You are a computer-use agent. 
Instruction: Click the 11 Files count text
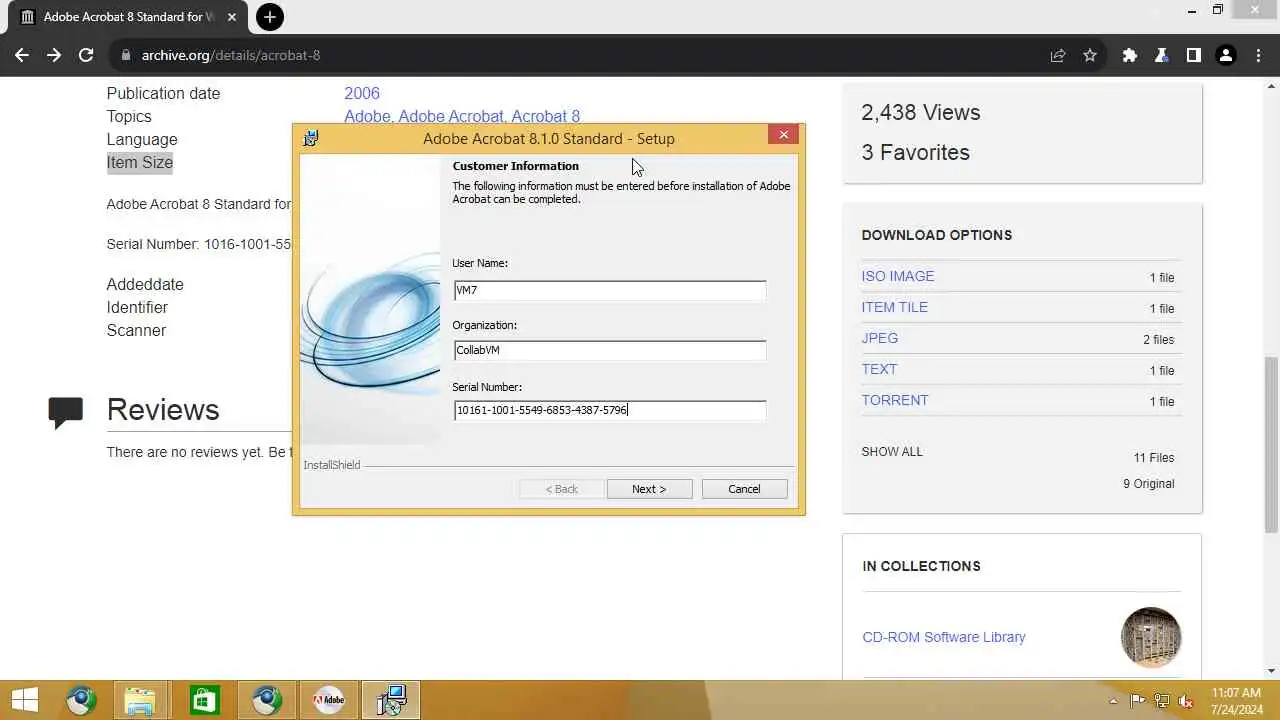tap(1154, 458)
